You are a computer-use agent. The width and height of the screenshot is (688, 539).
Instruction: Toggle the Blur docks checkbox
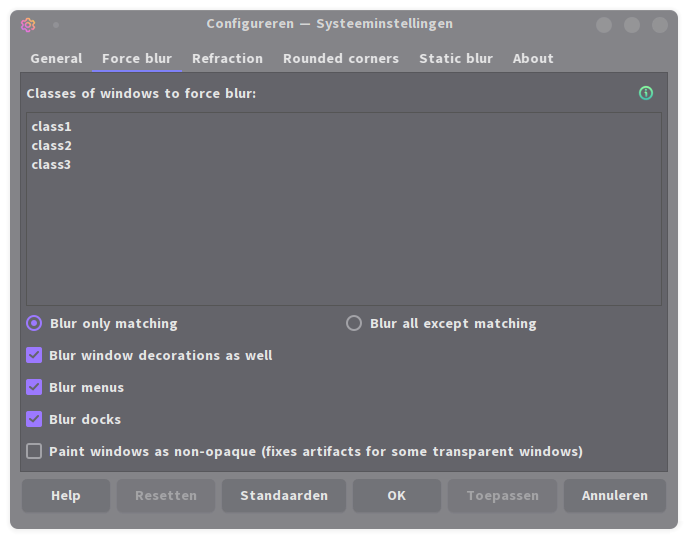tap(34, 419)
